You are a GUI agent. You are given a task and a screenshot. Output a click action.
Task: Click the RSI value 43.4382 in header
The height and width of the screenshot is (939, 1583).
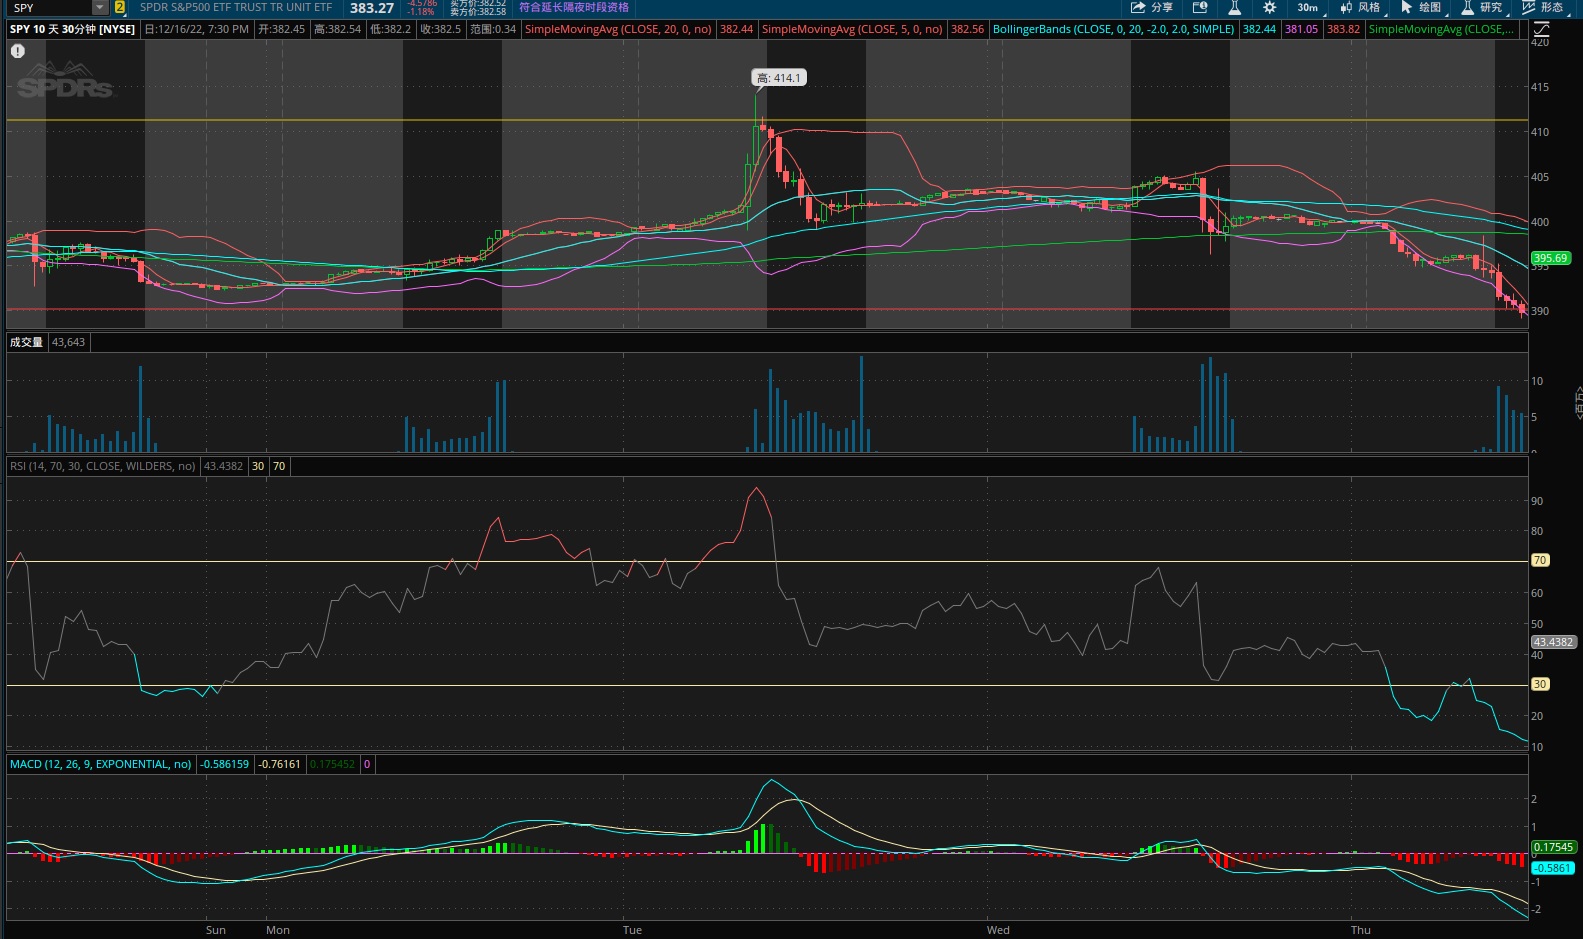[x=223, y=466]
